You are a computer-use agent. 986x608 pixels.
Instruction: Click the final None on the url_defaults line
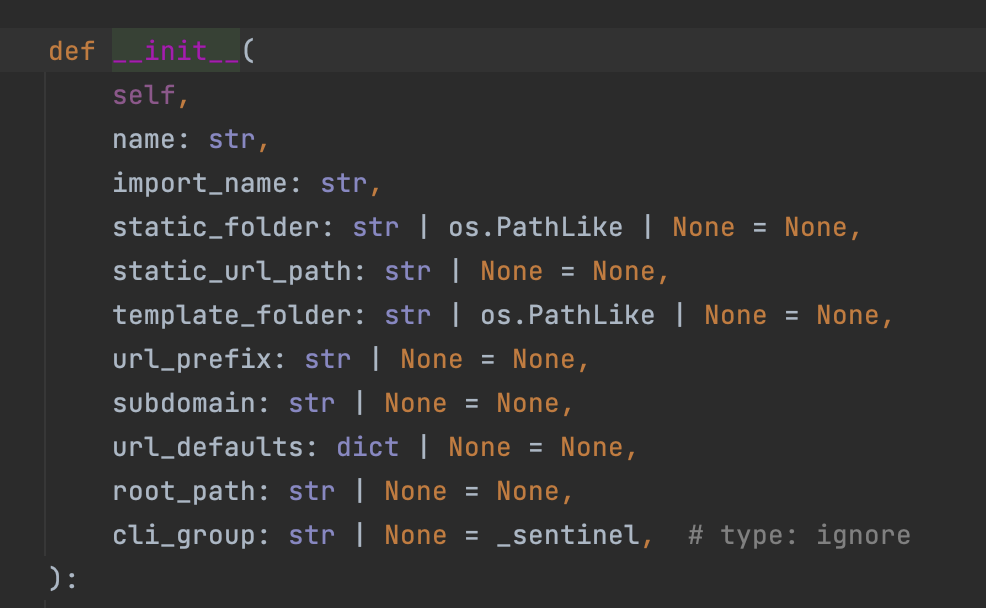(591, 448)
